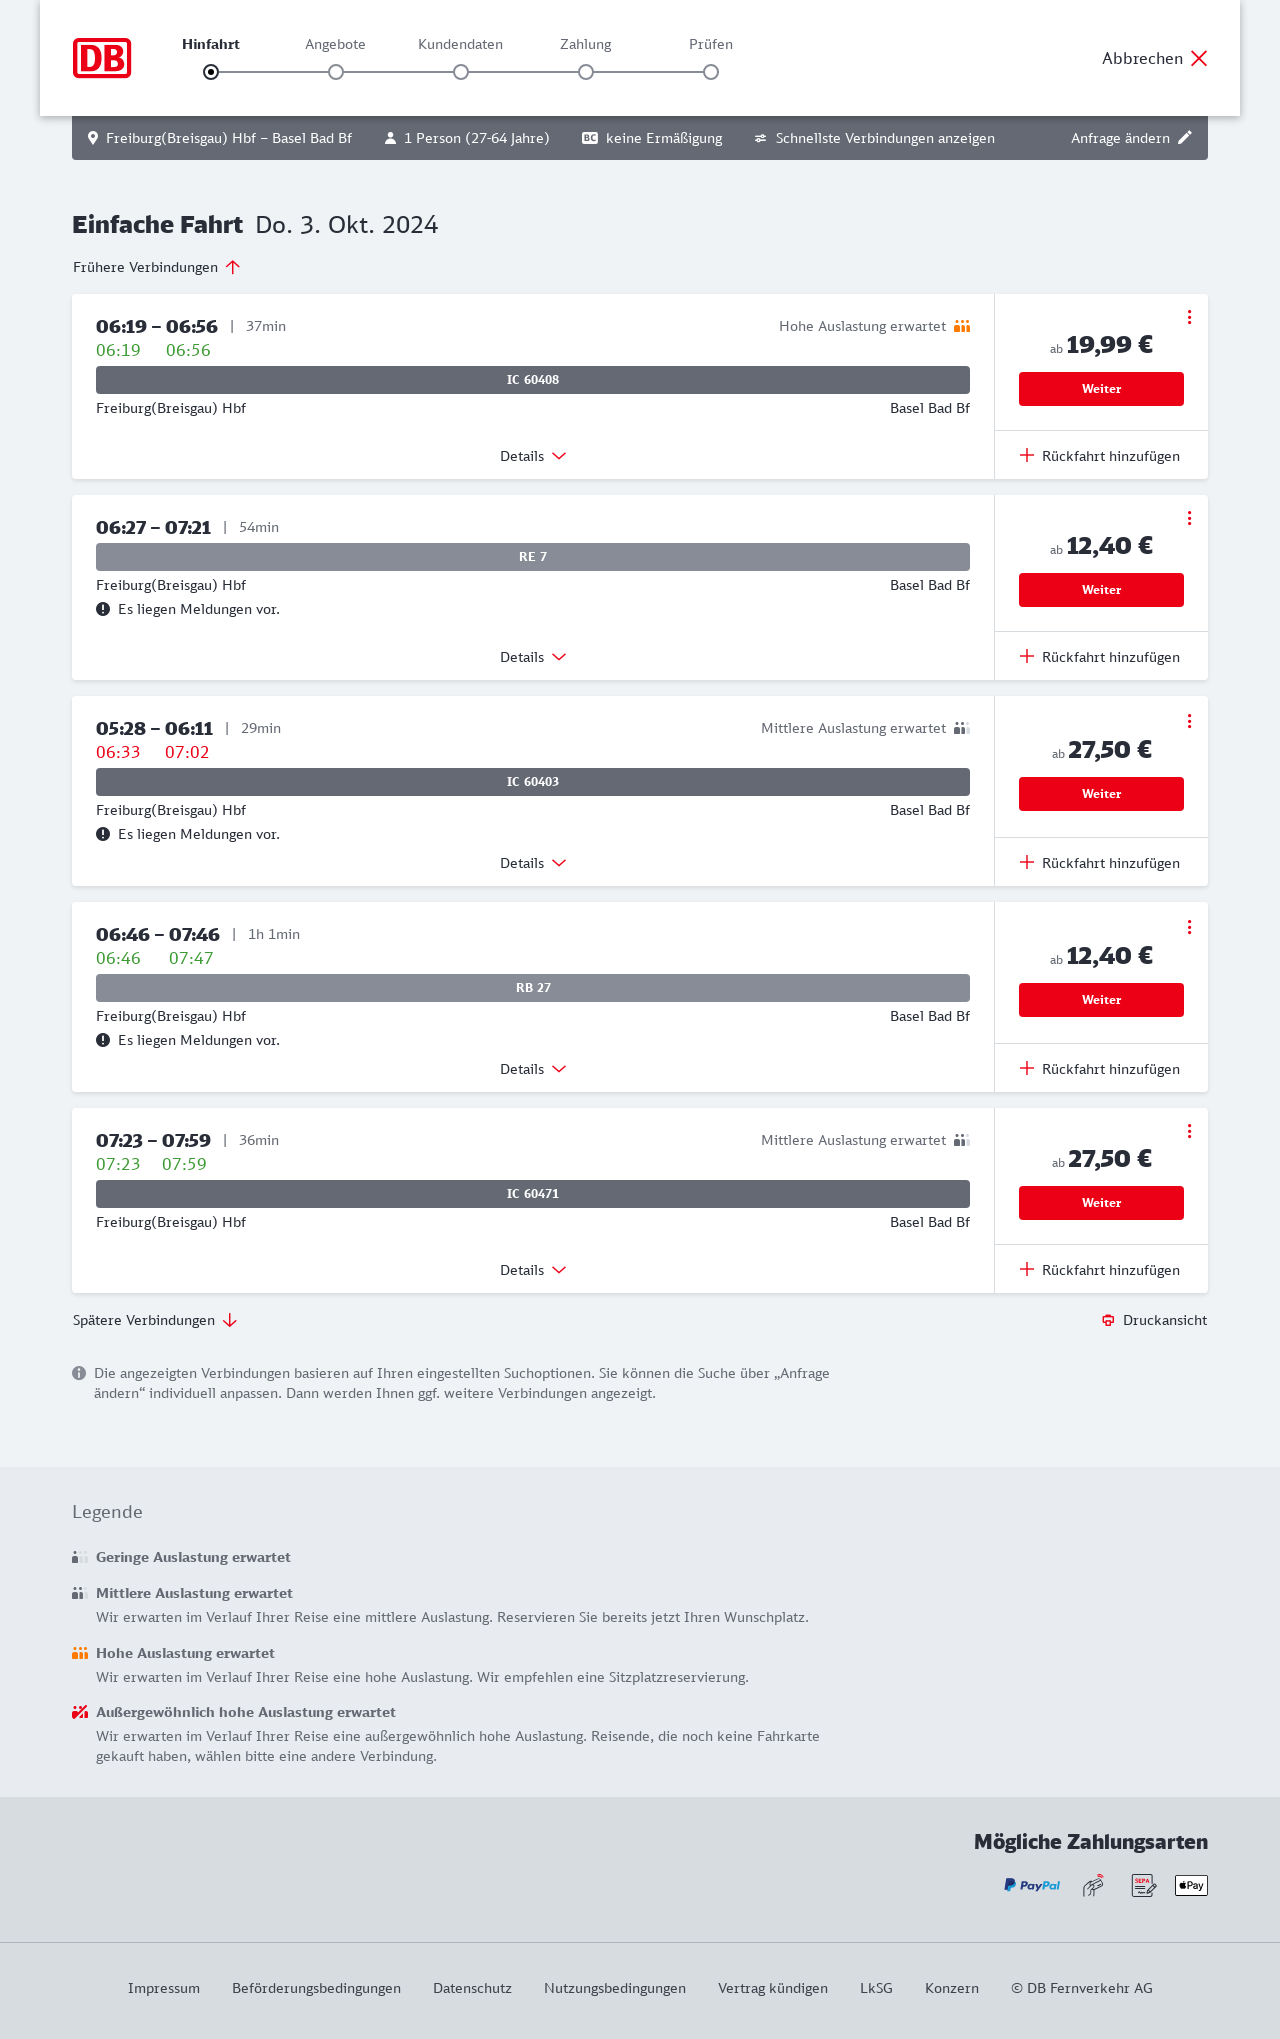Load Spätere Verbindungen

coord(155,1320)
